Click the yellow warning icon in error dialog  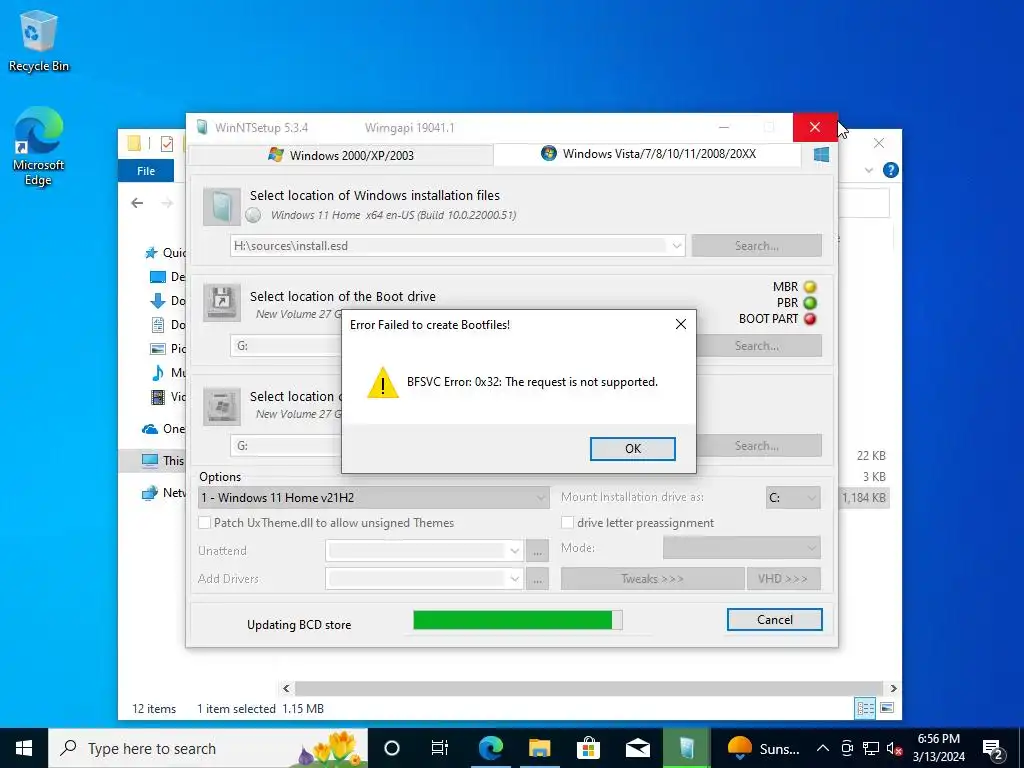click(x=383, y=382)
